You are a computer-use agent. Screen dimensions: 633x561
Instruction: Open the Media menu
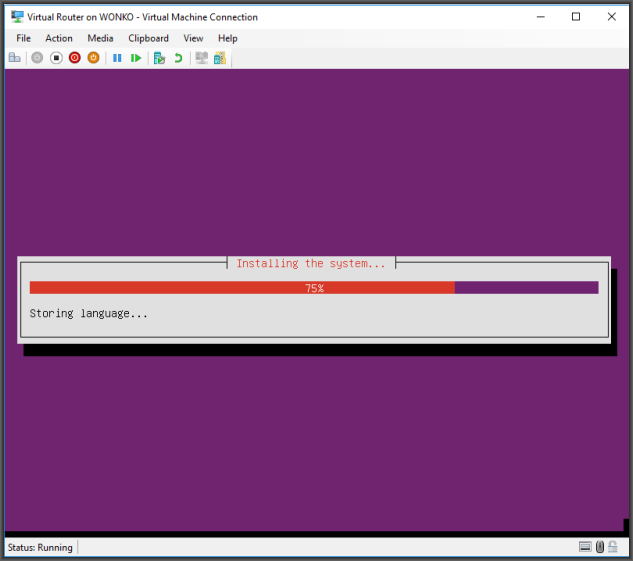[100, 38]
